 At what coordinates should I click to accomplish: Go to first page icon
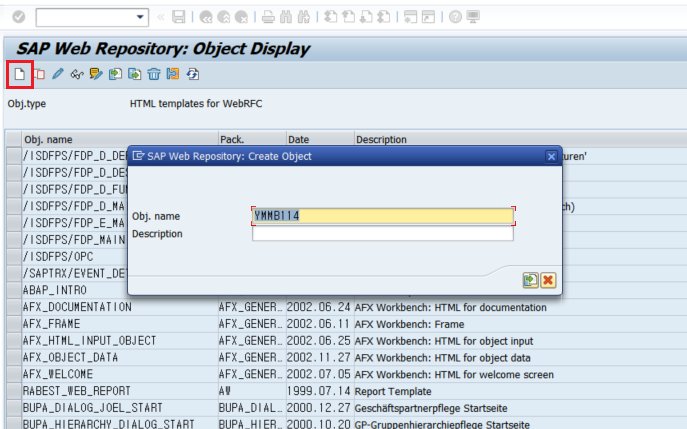(330, 17)
